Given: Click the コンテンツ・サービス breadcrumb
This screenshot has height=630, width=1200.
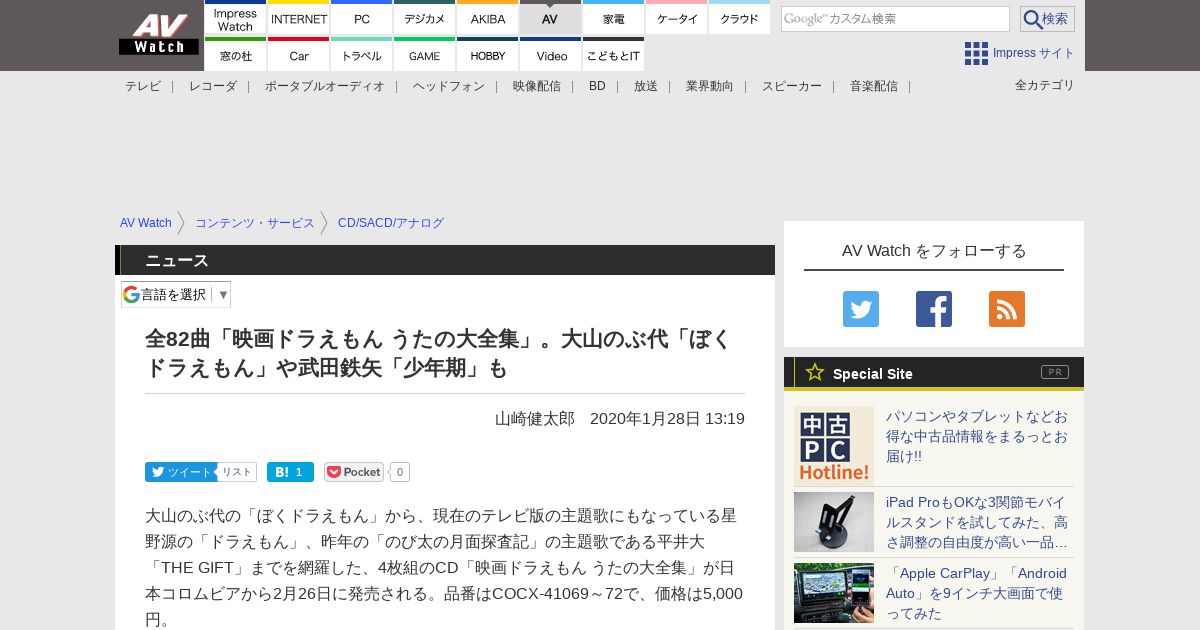Looking at the screenshot, I should [255, 223].
